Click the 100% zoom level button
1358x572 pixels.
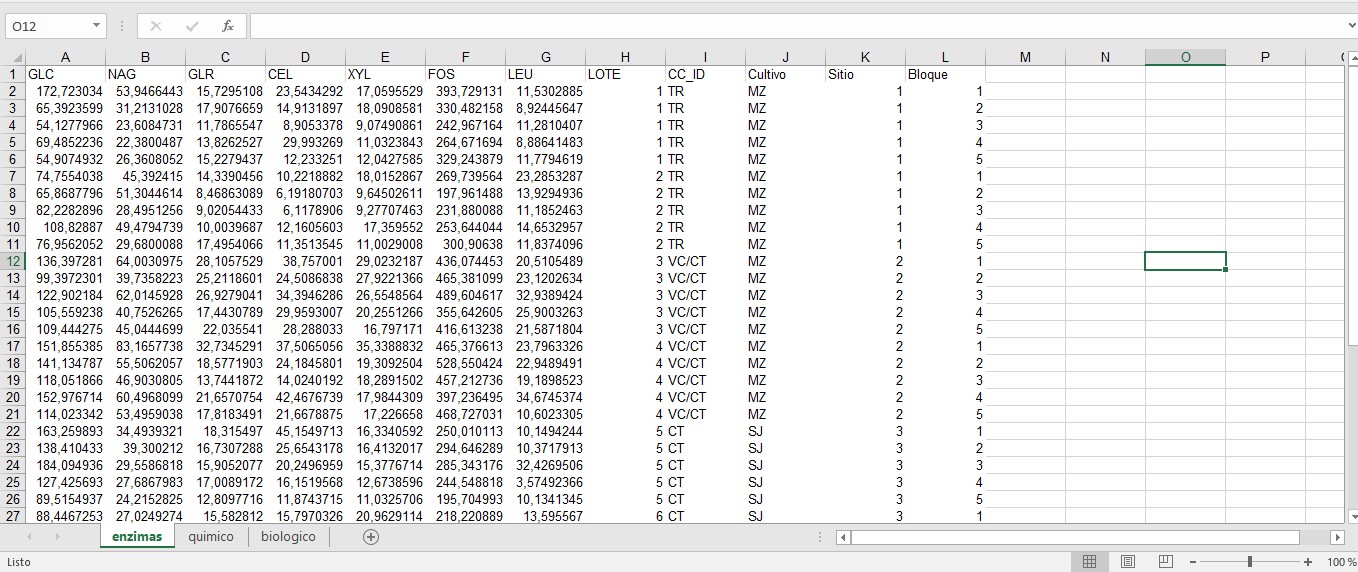click(1341, 562)
